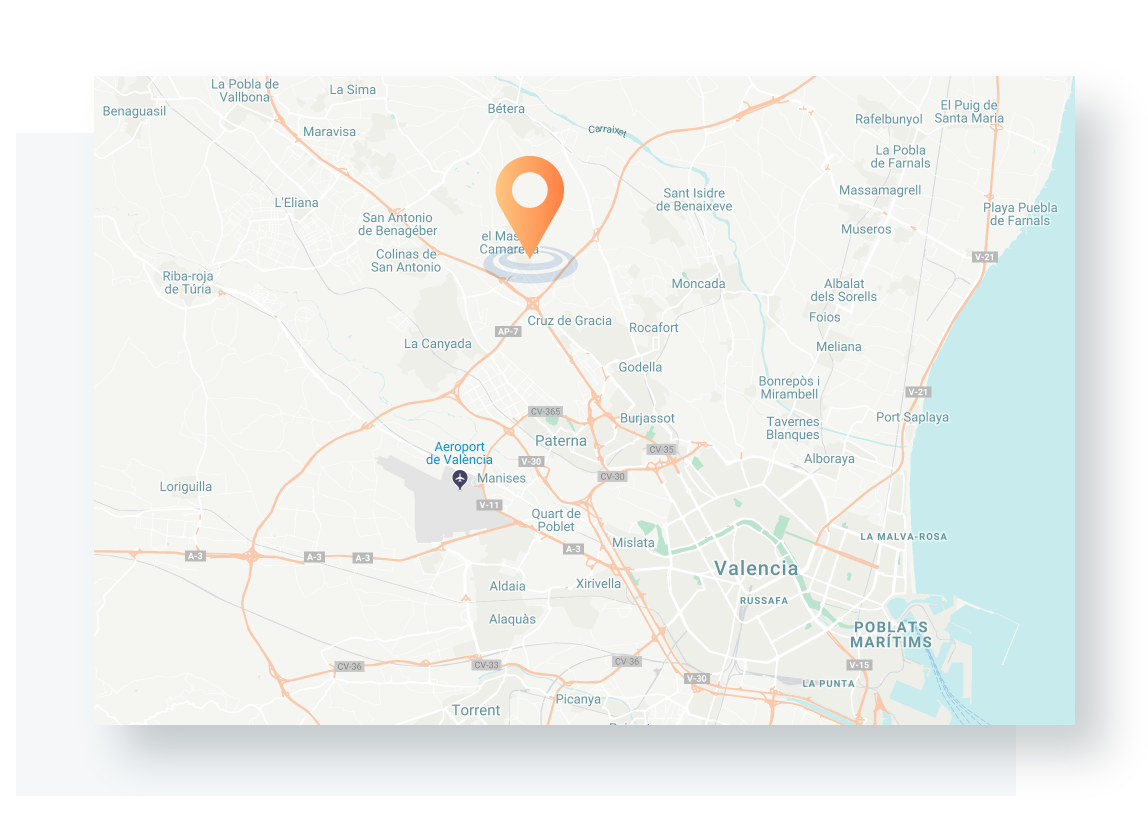The image size is (1148, 836).
Task: Click the CV-365 road shield
Action: pyautogui.click(x=545, y=411)
